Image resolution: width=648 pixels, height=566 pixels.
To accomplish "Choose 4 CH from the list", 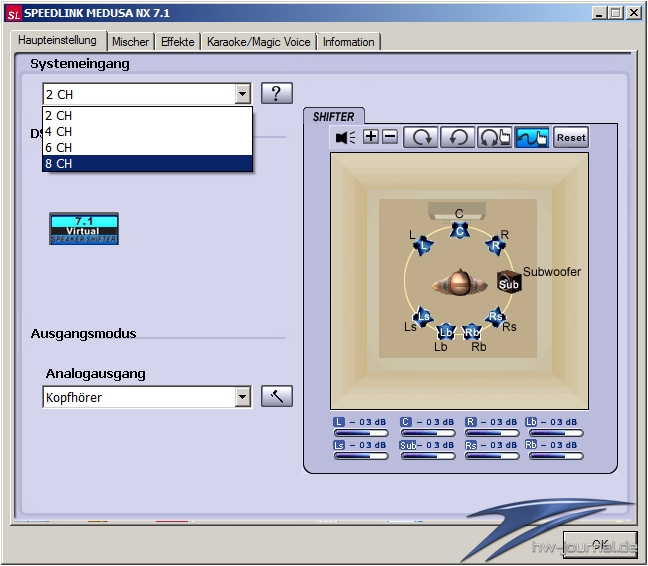I will tap(148, 131).
